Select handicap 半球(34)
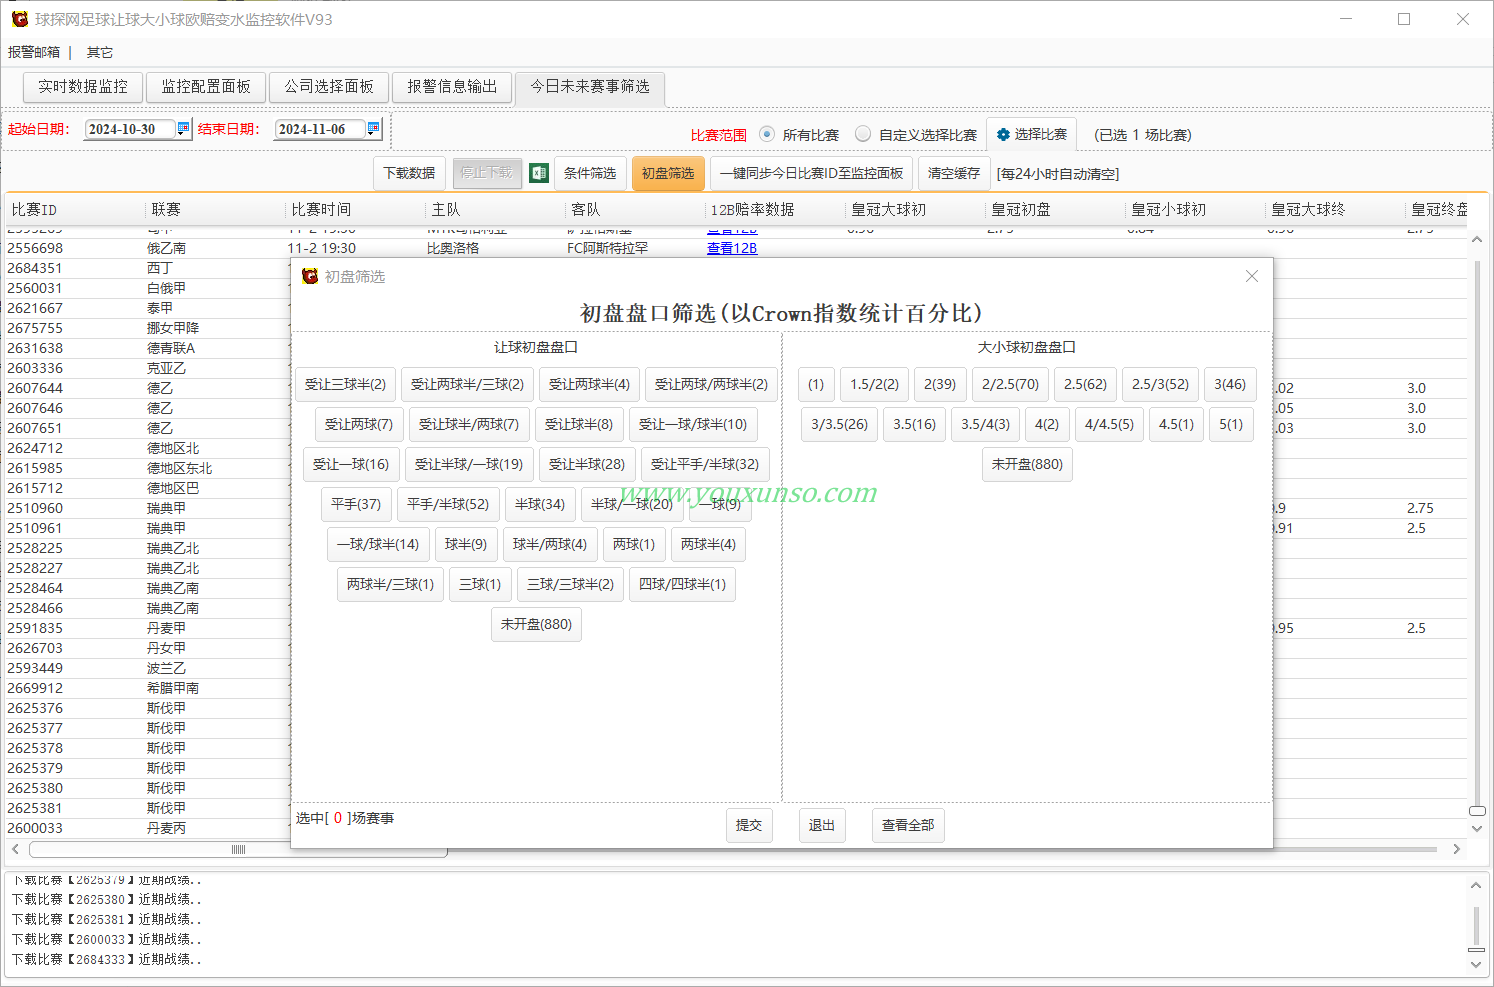 coord(540,504)
